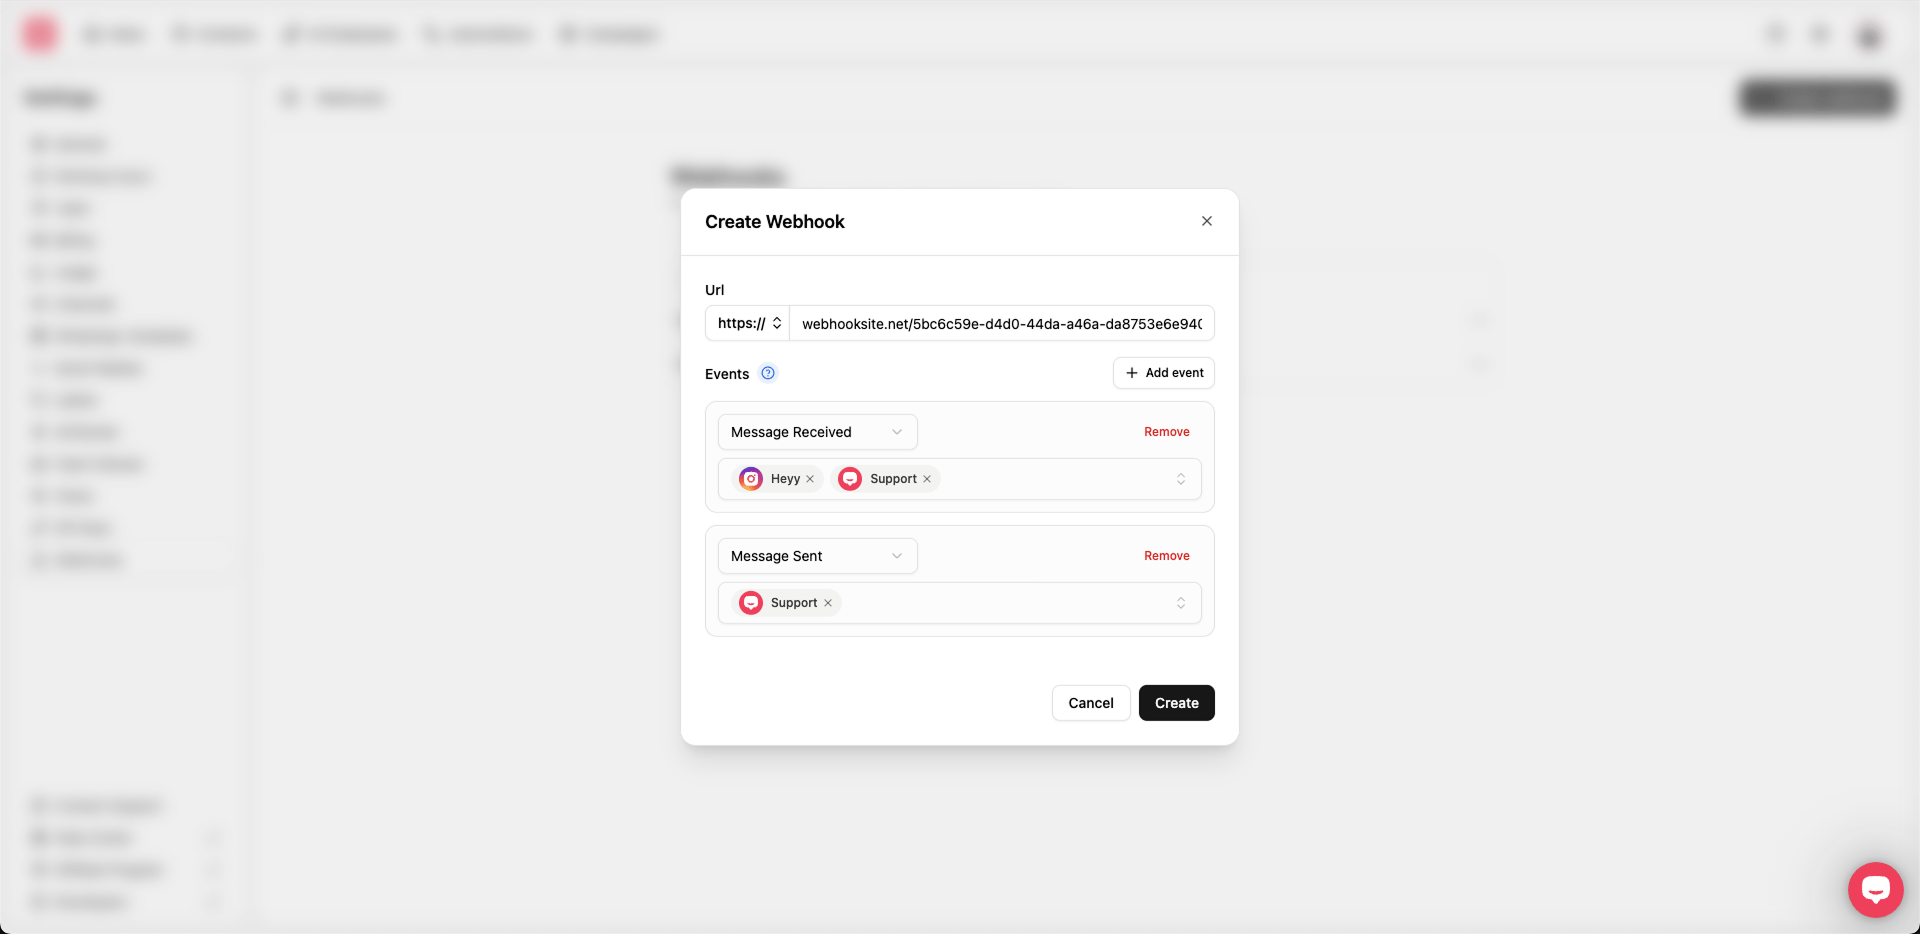Click Support channel icon under Message Sent
The width and height of the screenshot is (1920, 934).
coord(751,603)
